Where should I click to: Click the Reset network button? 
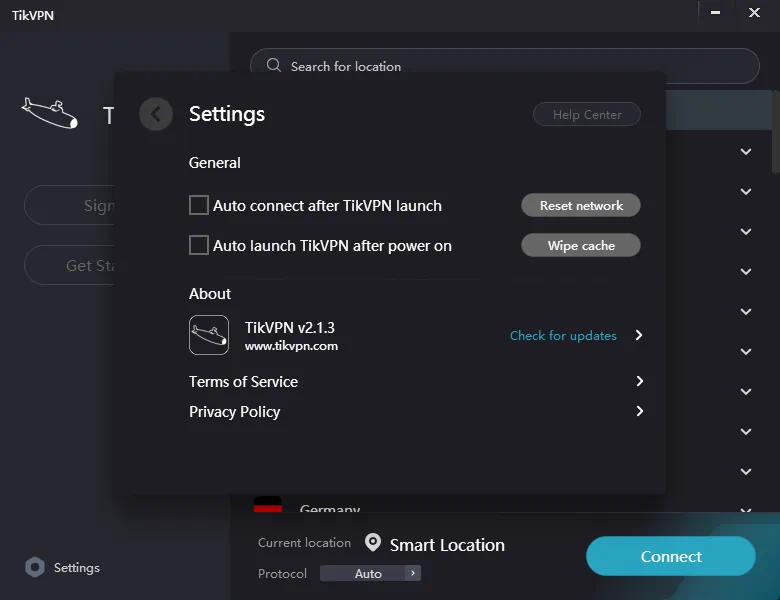click(x=581, y=205)
